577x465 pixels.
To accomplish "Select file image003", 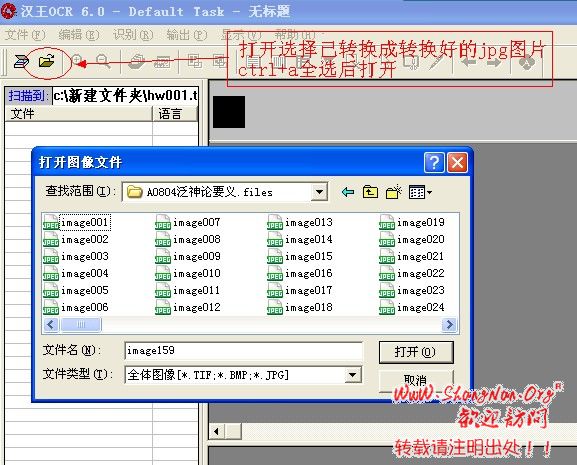I will click(76, 256).
